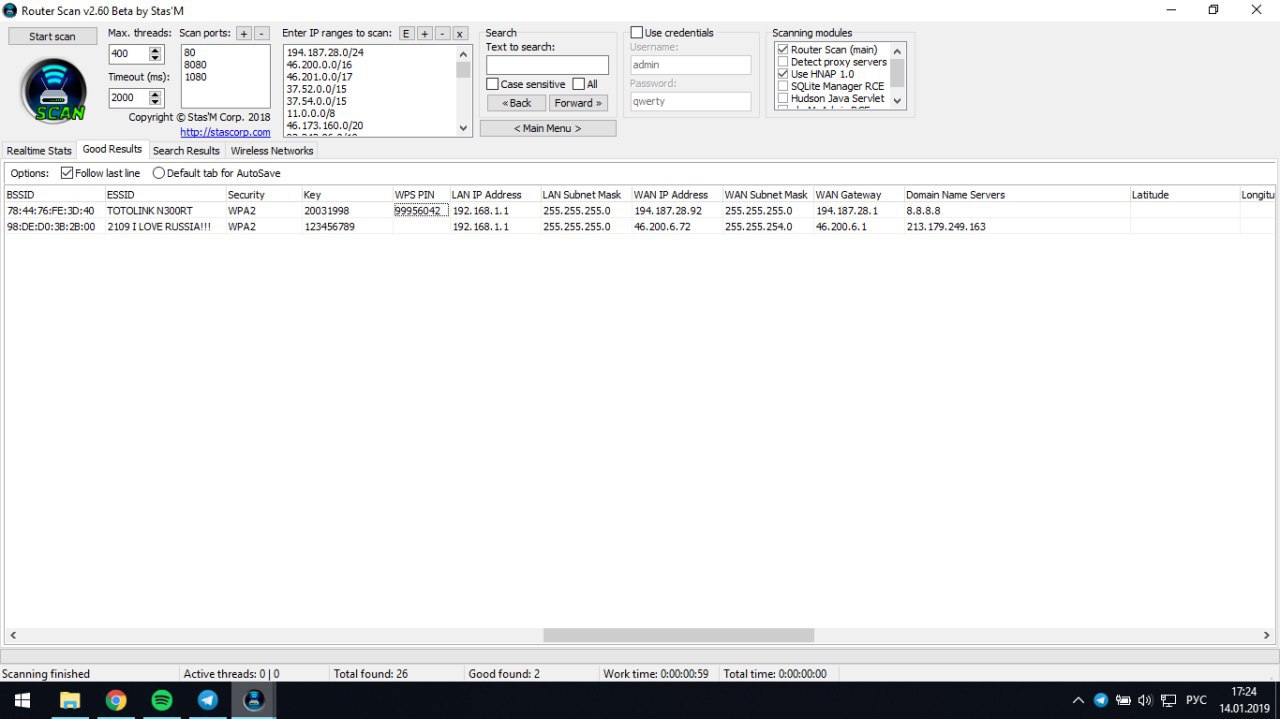This screenshot has height=719, width=1280.
Task: Select the TOTOLINK N300RT row ESSID
Action: tap(150, 211)
